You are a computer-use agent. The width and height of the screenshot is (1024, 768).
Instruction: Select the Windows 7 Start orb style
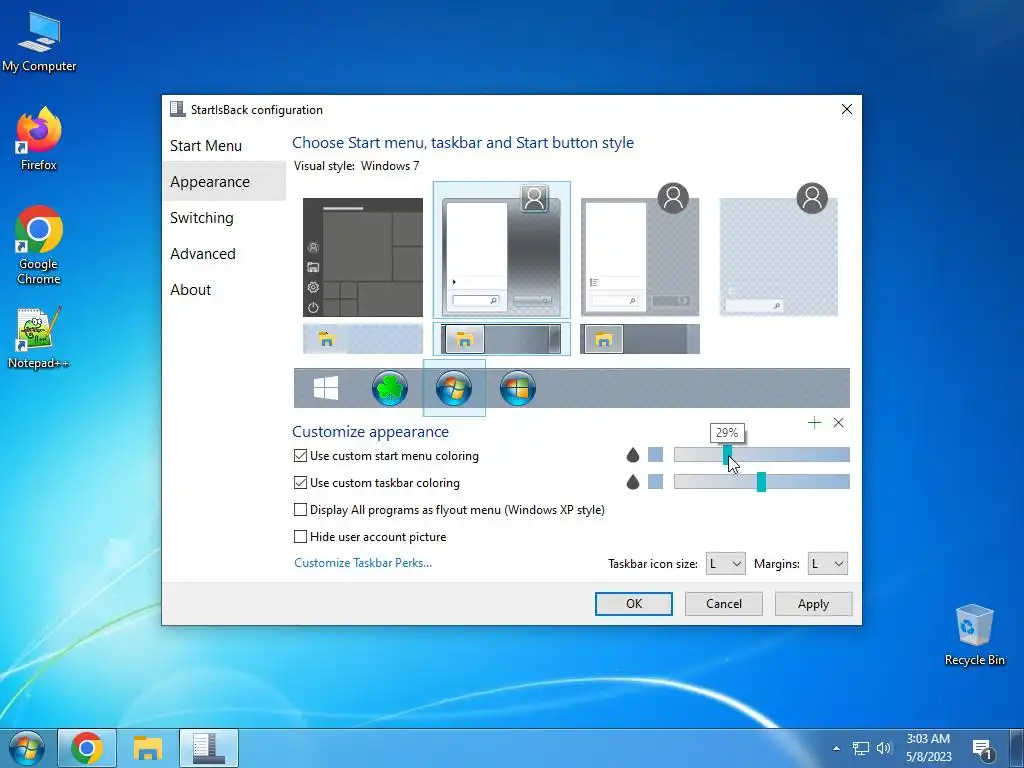point(454,388)
